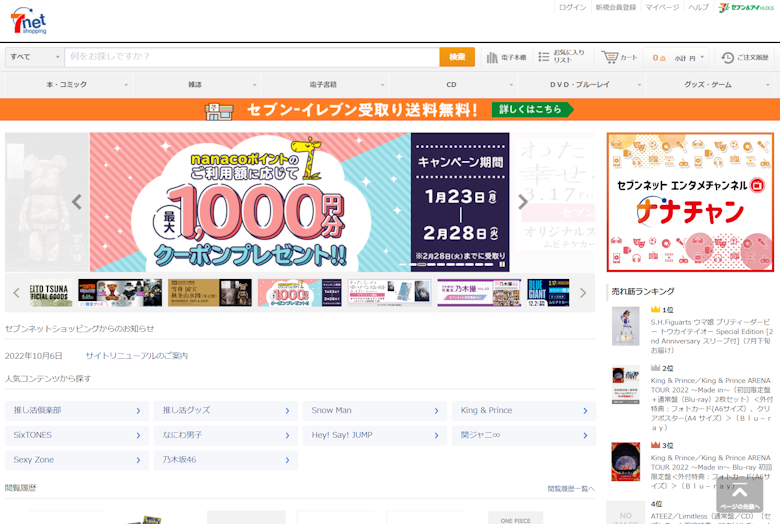Open the ナナチャン entertainment channel banner

pos(690,202)
